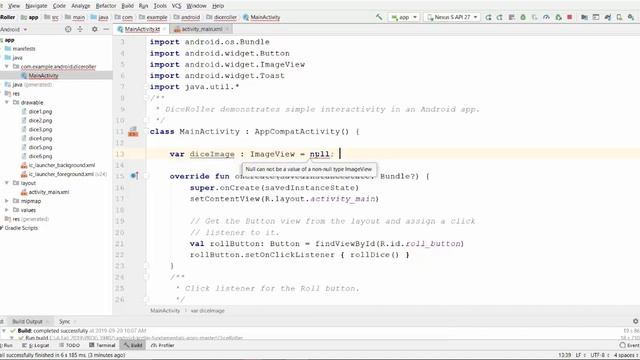Open the Window menu
The image size is (640, 360).
(196, 6)
